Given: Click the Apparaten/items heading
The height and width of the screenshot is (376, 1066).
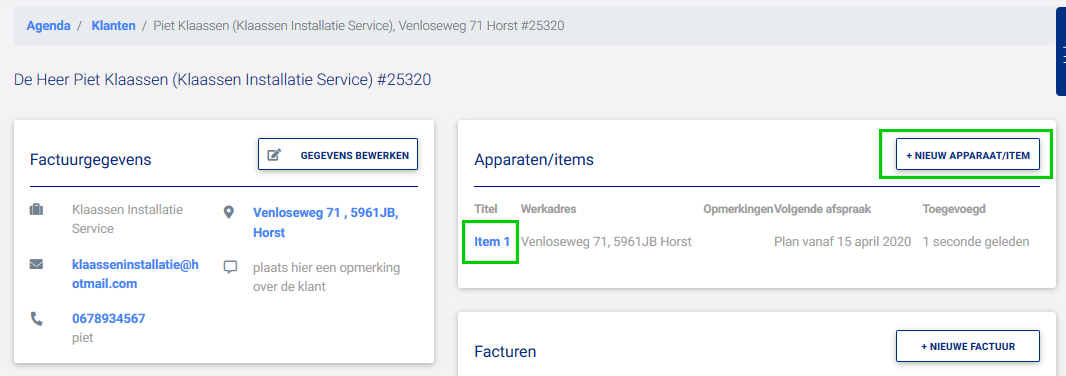Looking at the screenshot, I should [x=534, y=160].
